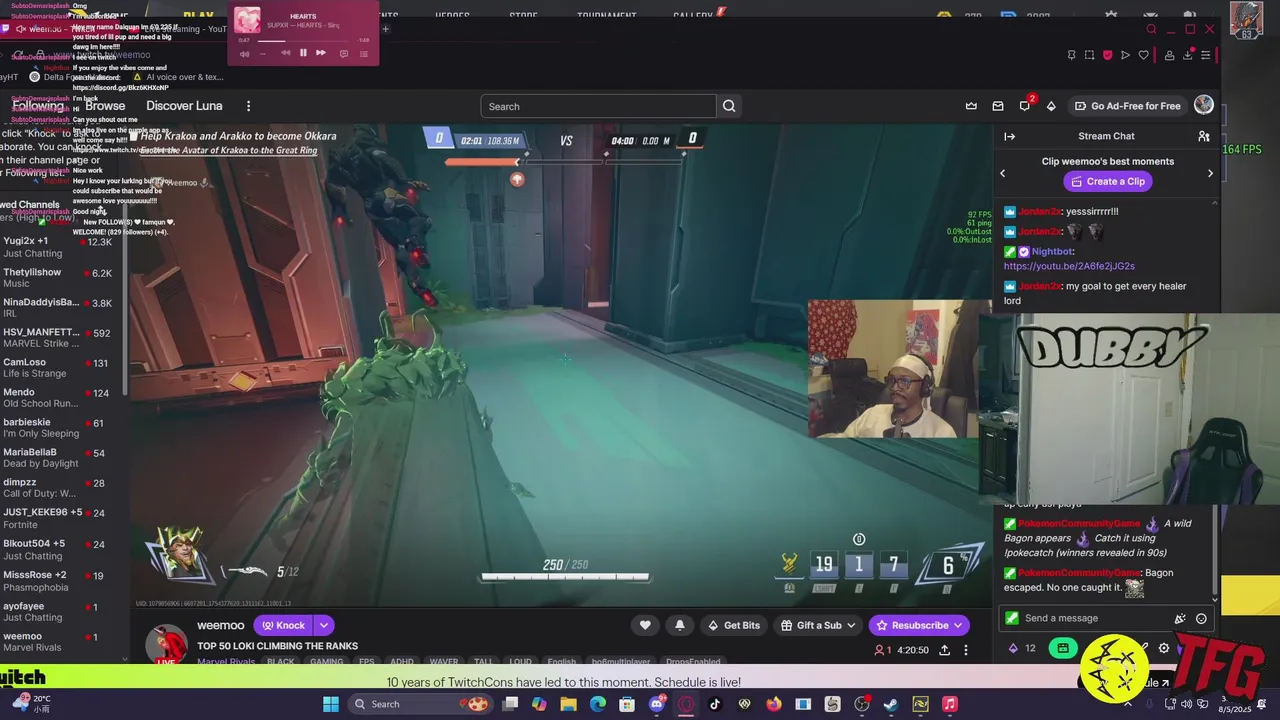Open Discord from the taskbar

pyautogui.click(x=657, y=704)
